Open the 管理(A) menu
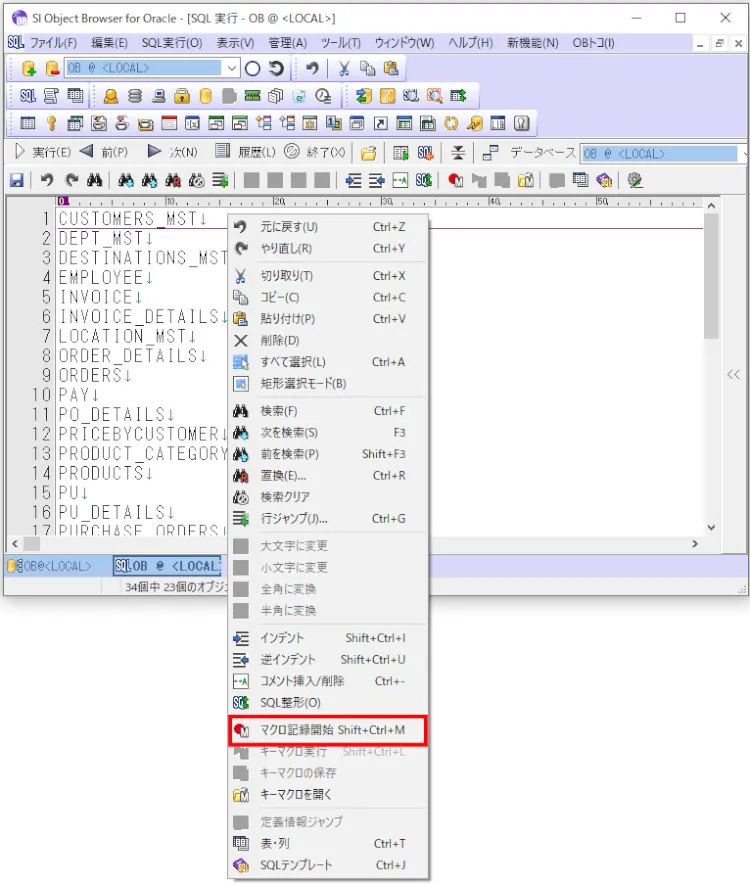 click(x=287, y=43)
